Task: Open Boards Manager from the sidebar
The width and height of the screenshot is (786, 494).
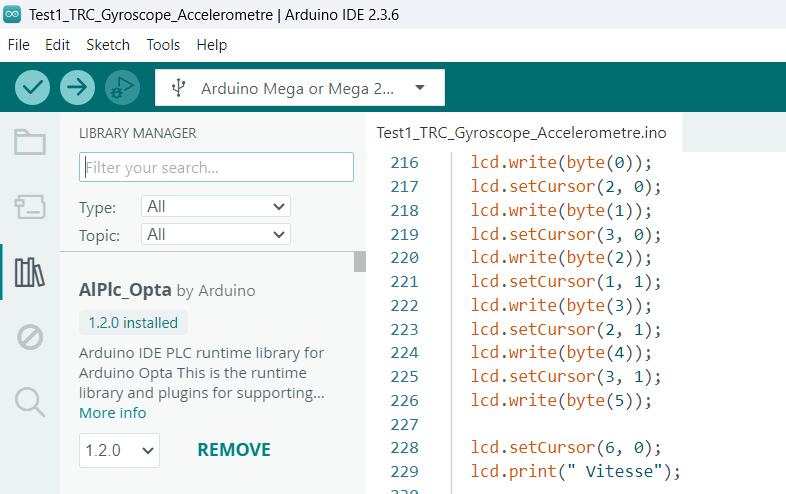Action: click(x=30, y=207)
